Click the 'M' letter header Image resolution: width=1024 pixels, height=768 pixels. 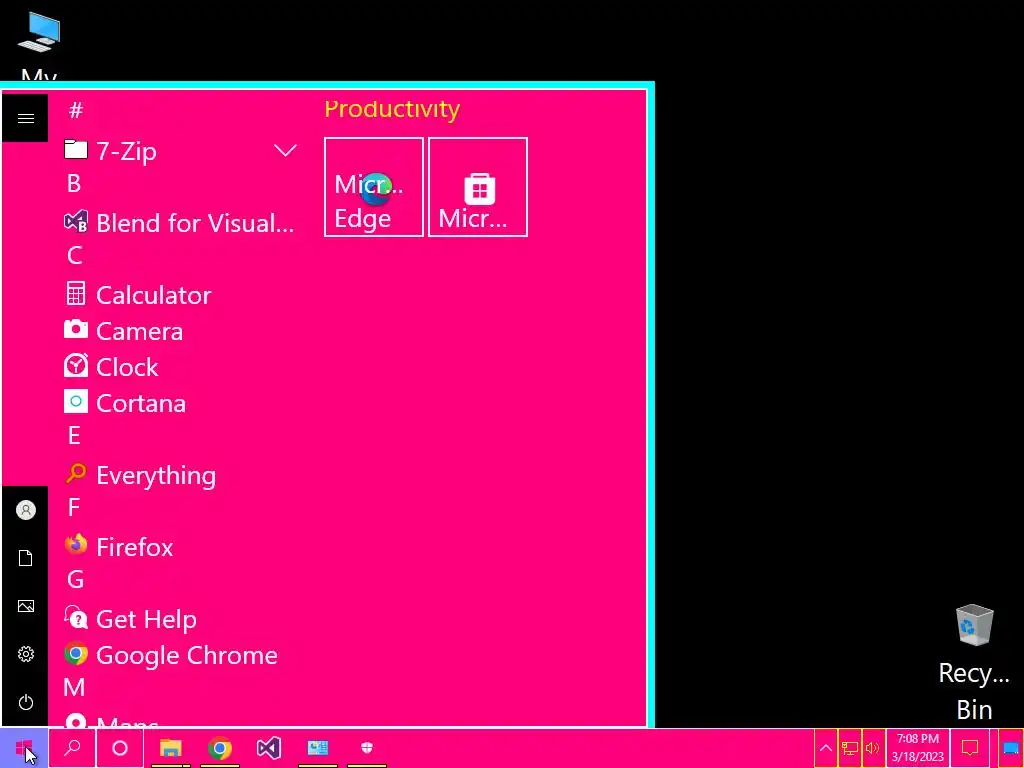[74, 687]
